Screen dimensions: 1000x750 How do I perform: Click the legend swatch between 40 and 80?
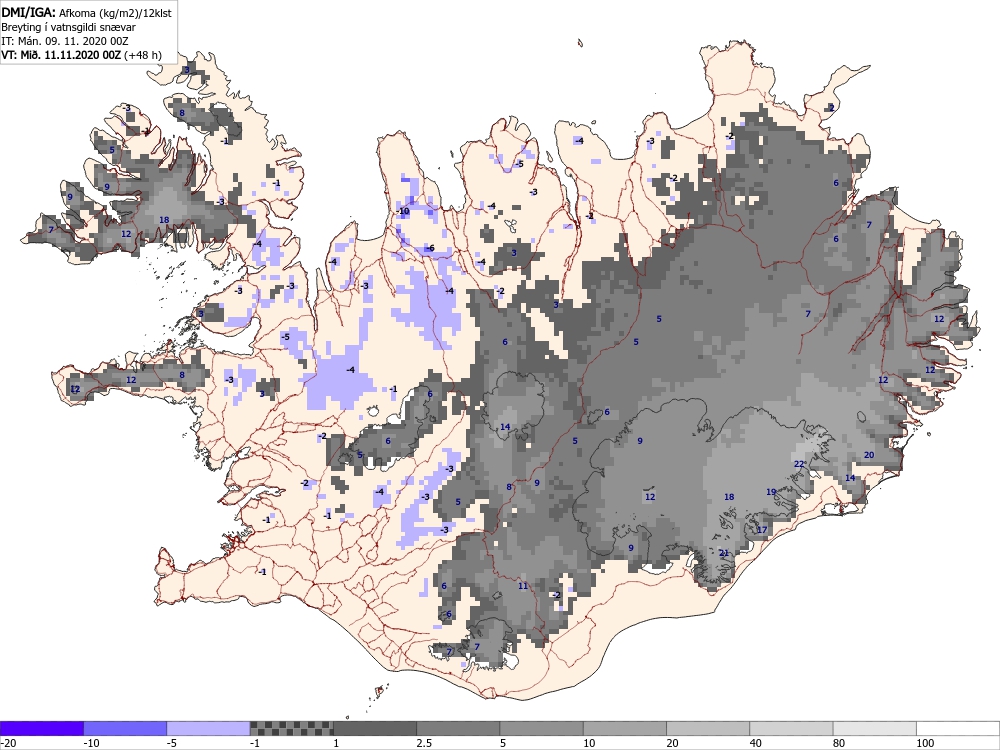[x=791, y=728]
